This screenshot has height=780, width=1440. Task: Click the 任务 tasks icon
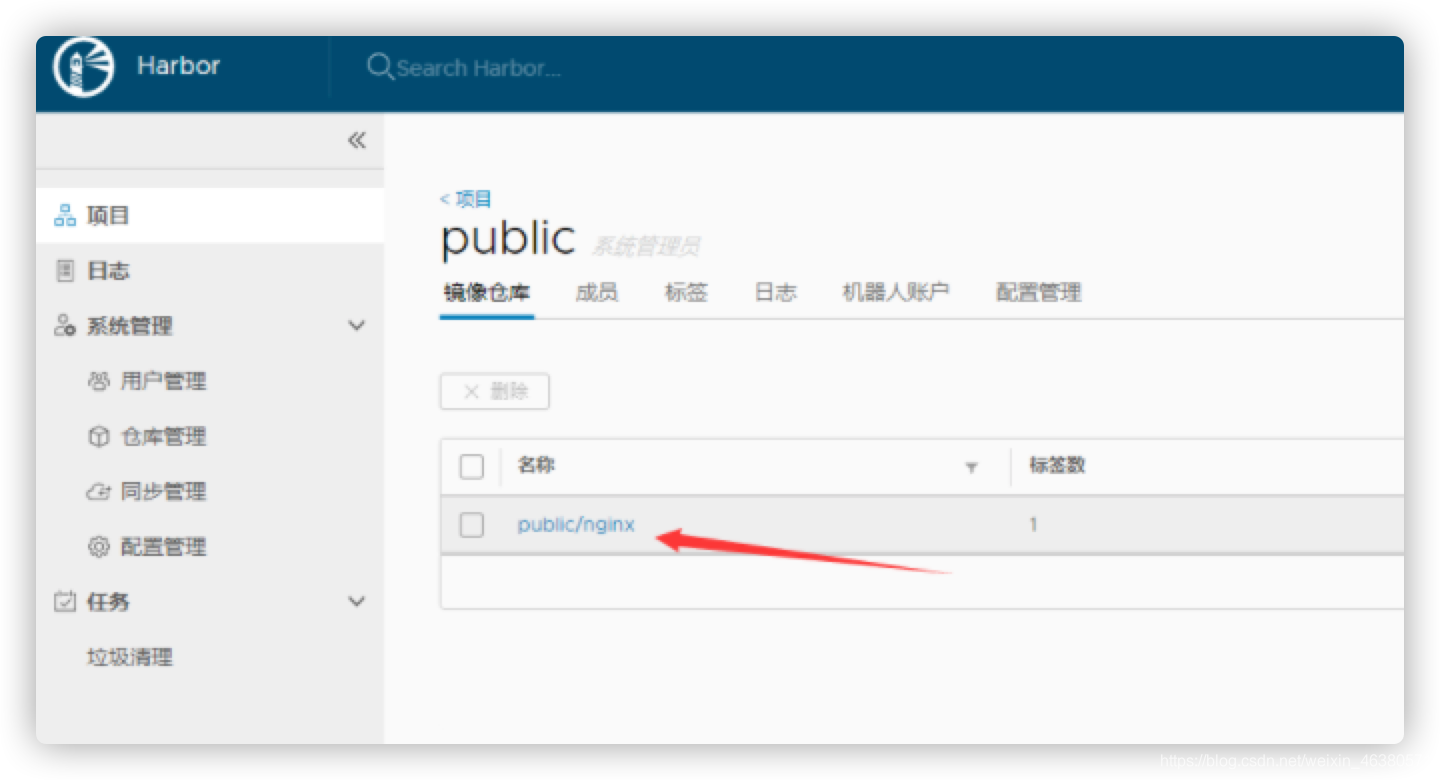pos(65,601)
